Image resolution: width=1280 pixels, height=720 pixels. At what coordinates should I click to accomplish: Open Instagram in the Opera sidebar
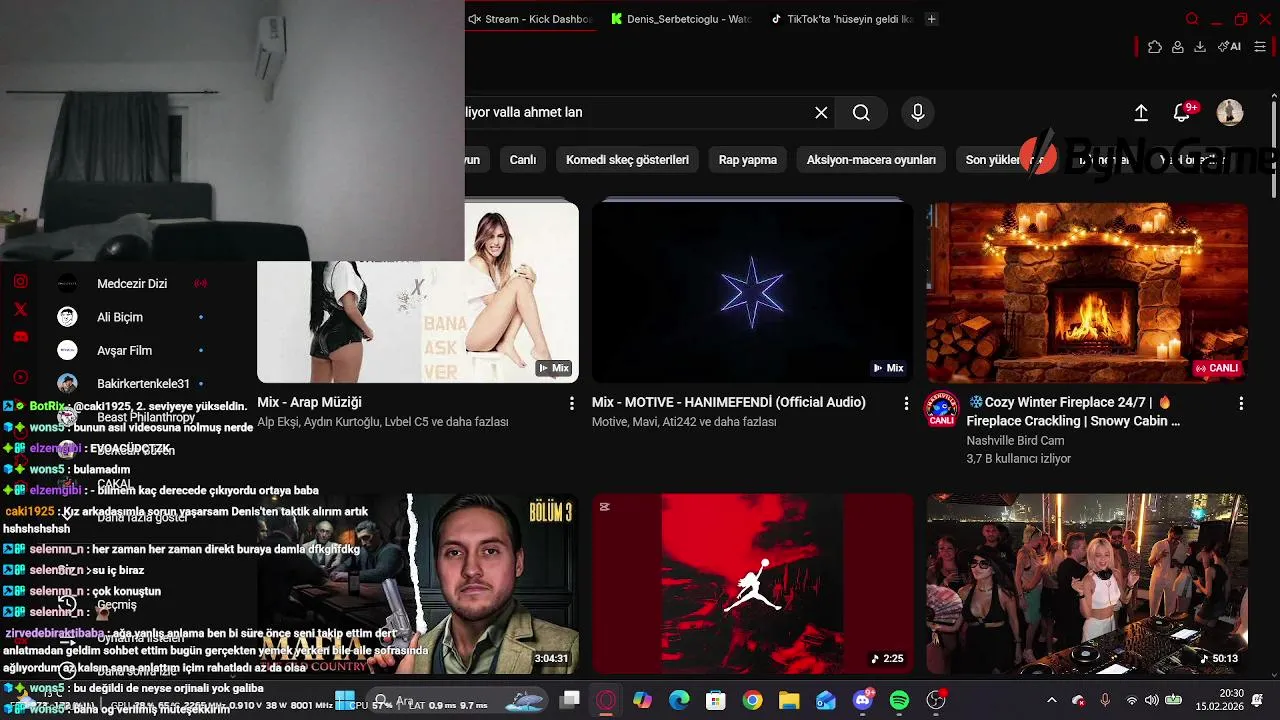(x=20, y=282)
